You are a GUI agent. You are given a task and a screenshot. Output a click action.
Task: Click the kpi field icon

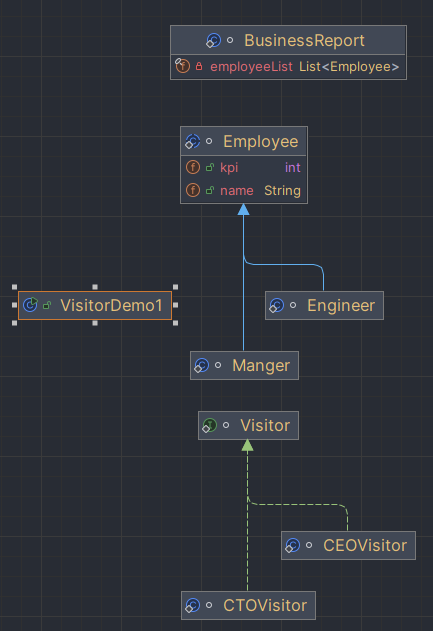tap(193, 167)
